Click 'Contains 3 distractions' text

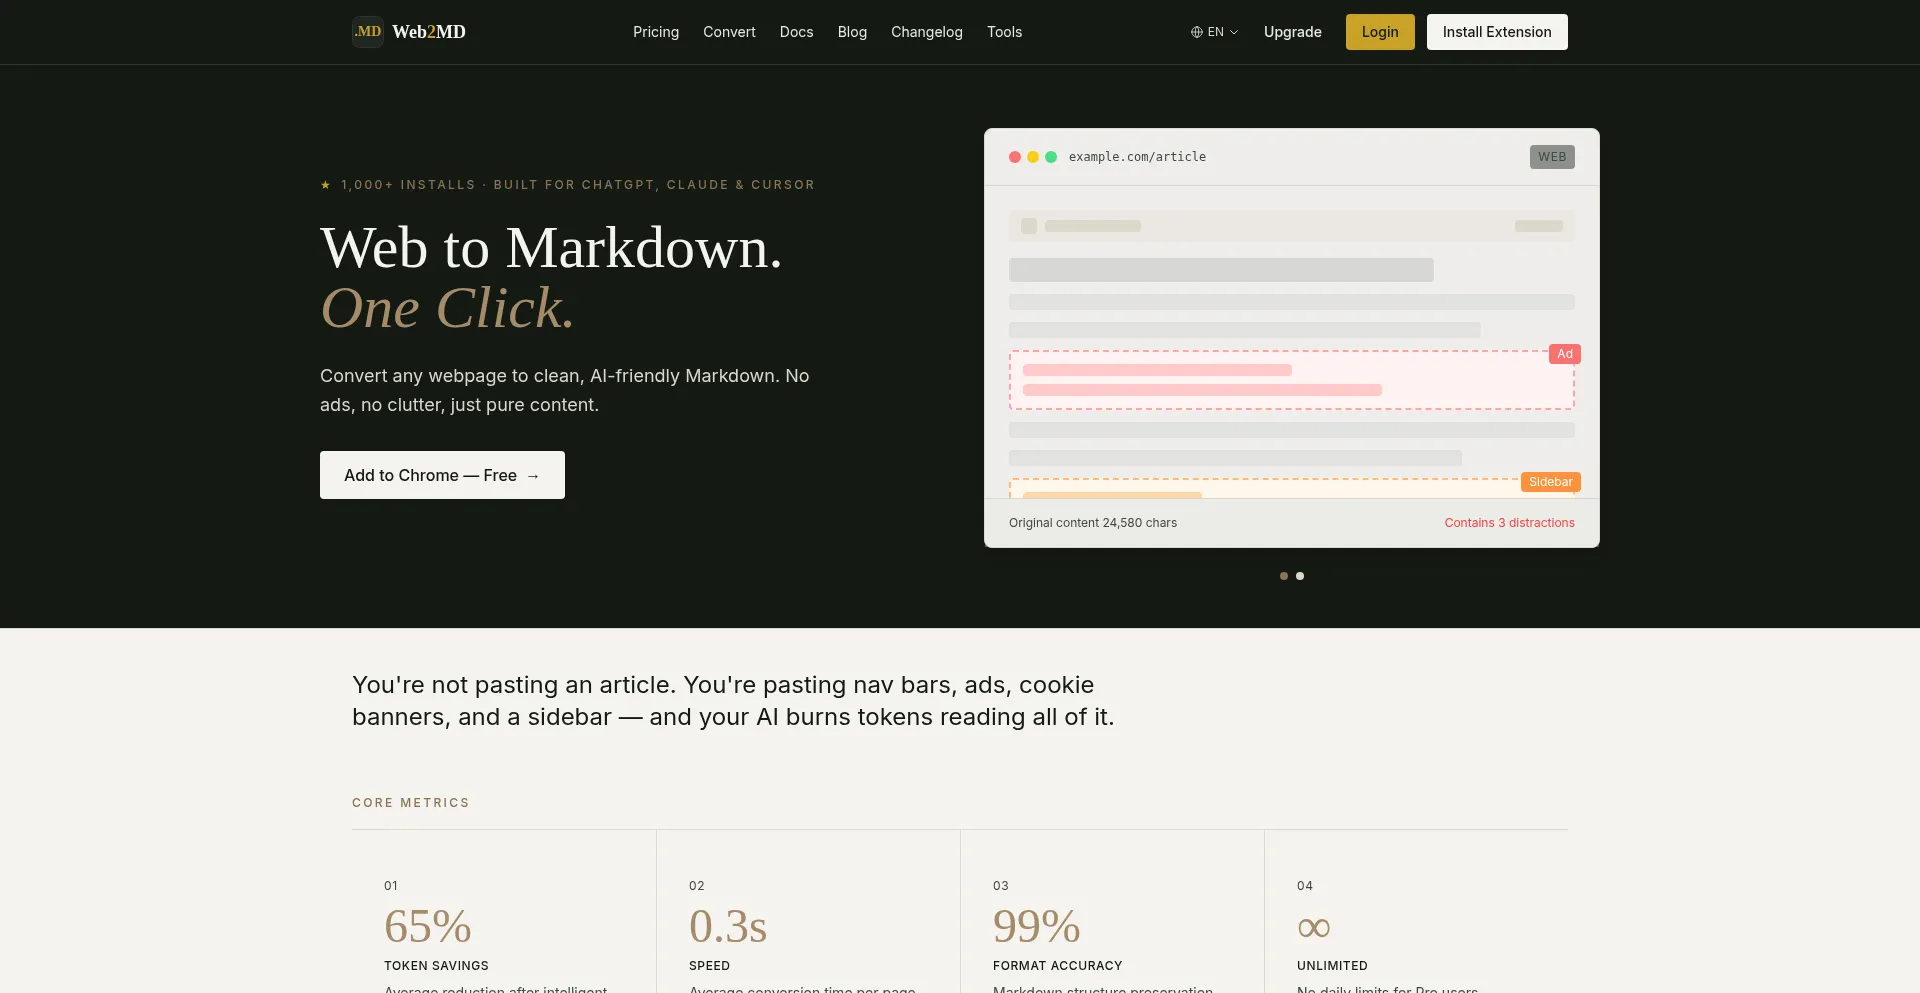click(x=1509, y=523)
